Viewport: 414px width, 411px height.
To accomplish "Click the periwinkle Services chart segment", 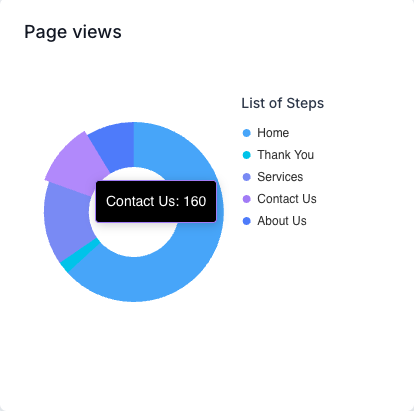I will click(67, 218).
